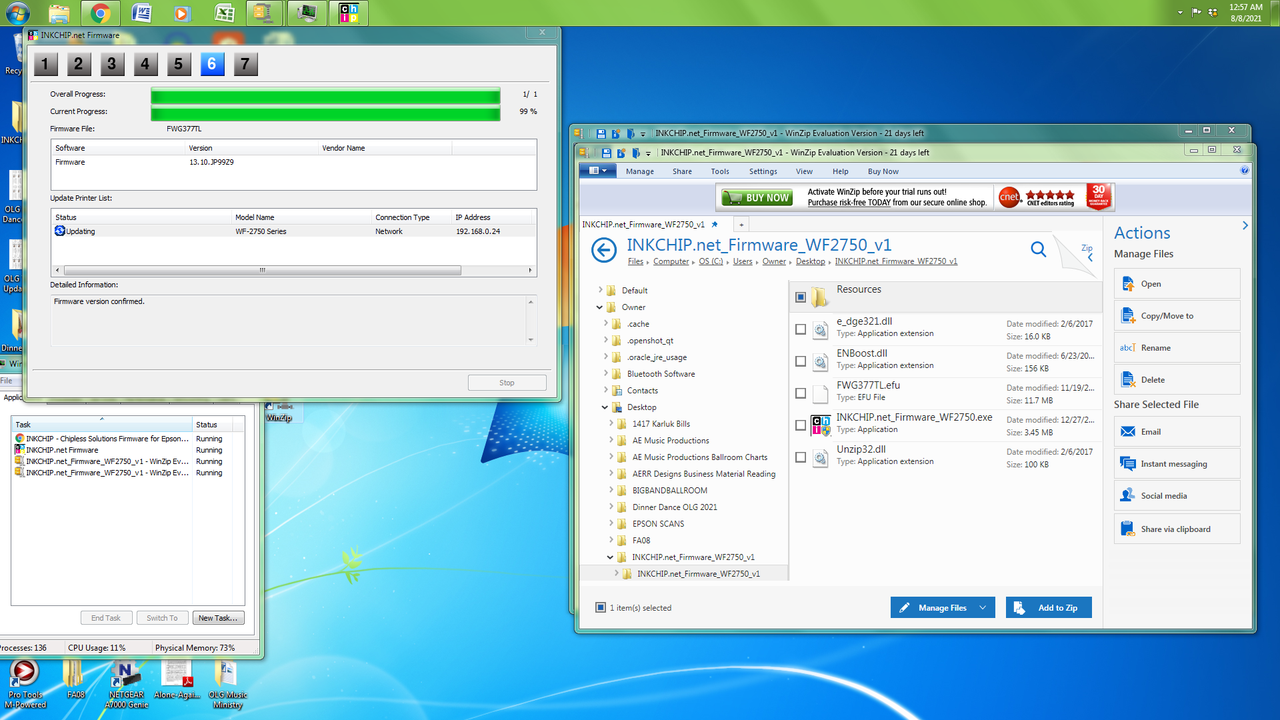Check the FWG377TL.efu file checkbox
The height and width of the screenshot is (720, 1280).
click(x=801, y=393)
